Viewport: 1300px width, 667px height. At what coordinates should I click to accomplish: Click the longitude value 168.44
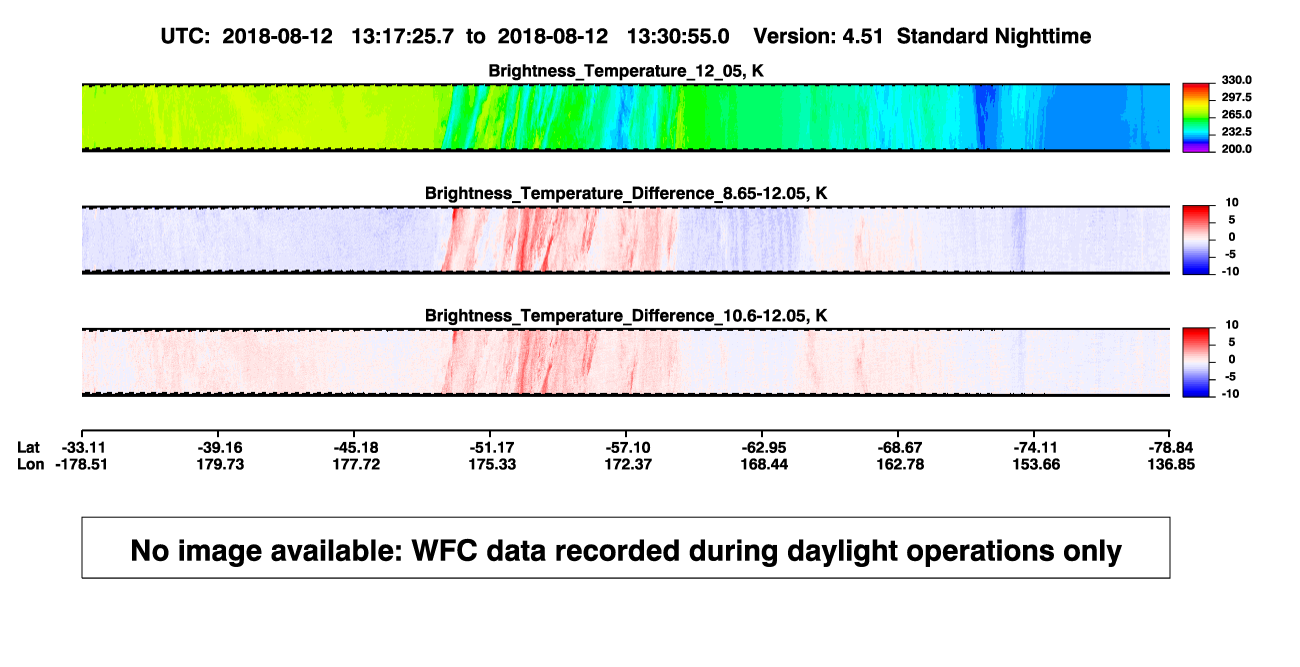click(x=763, y=465)
